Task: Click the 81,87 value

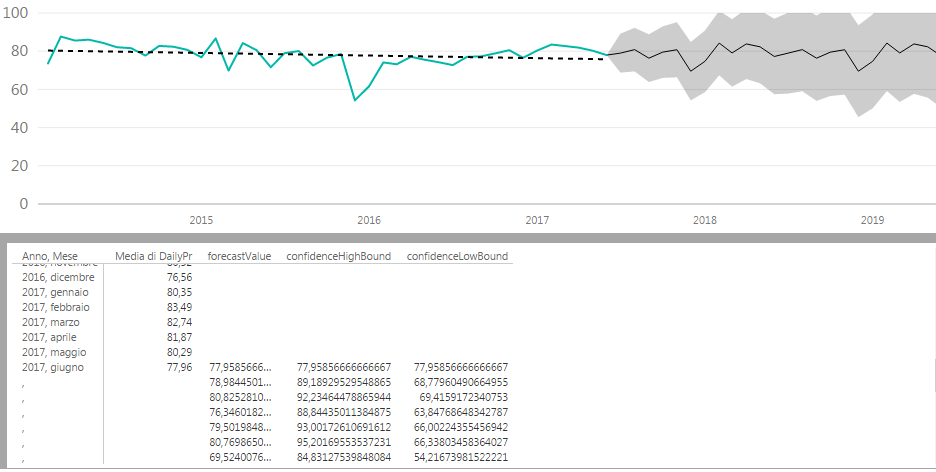Action: [180, 337]
